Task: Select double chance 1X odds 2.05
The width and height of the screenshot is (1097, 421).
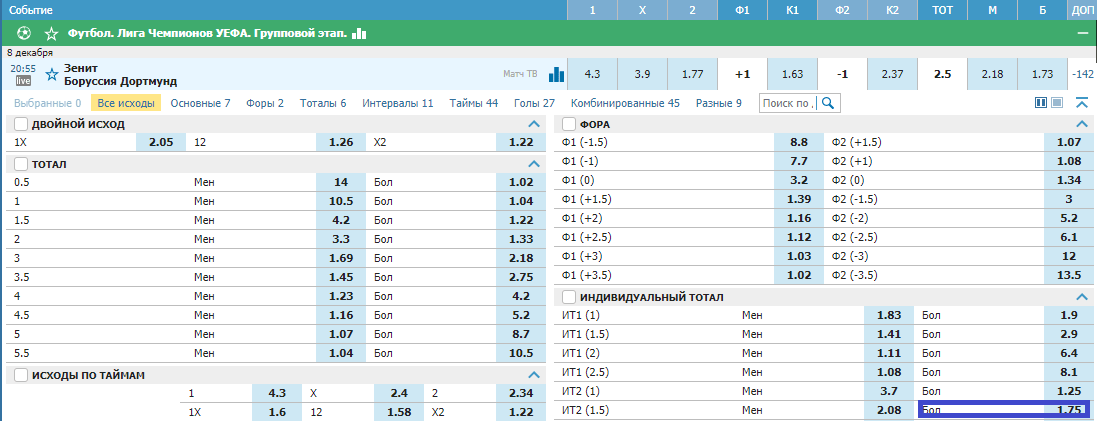Action: pyautogui.click(x=160, y=142)
